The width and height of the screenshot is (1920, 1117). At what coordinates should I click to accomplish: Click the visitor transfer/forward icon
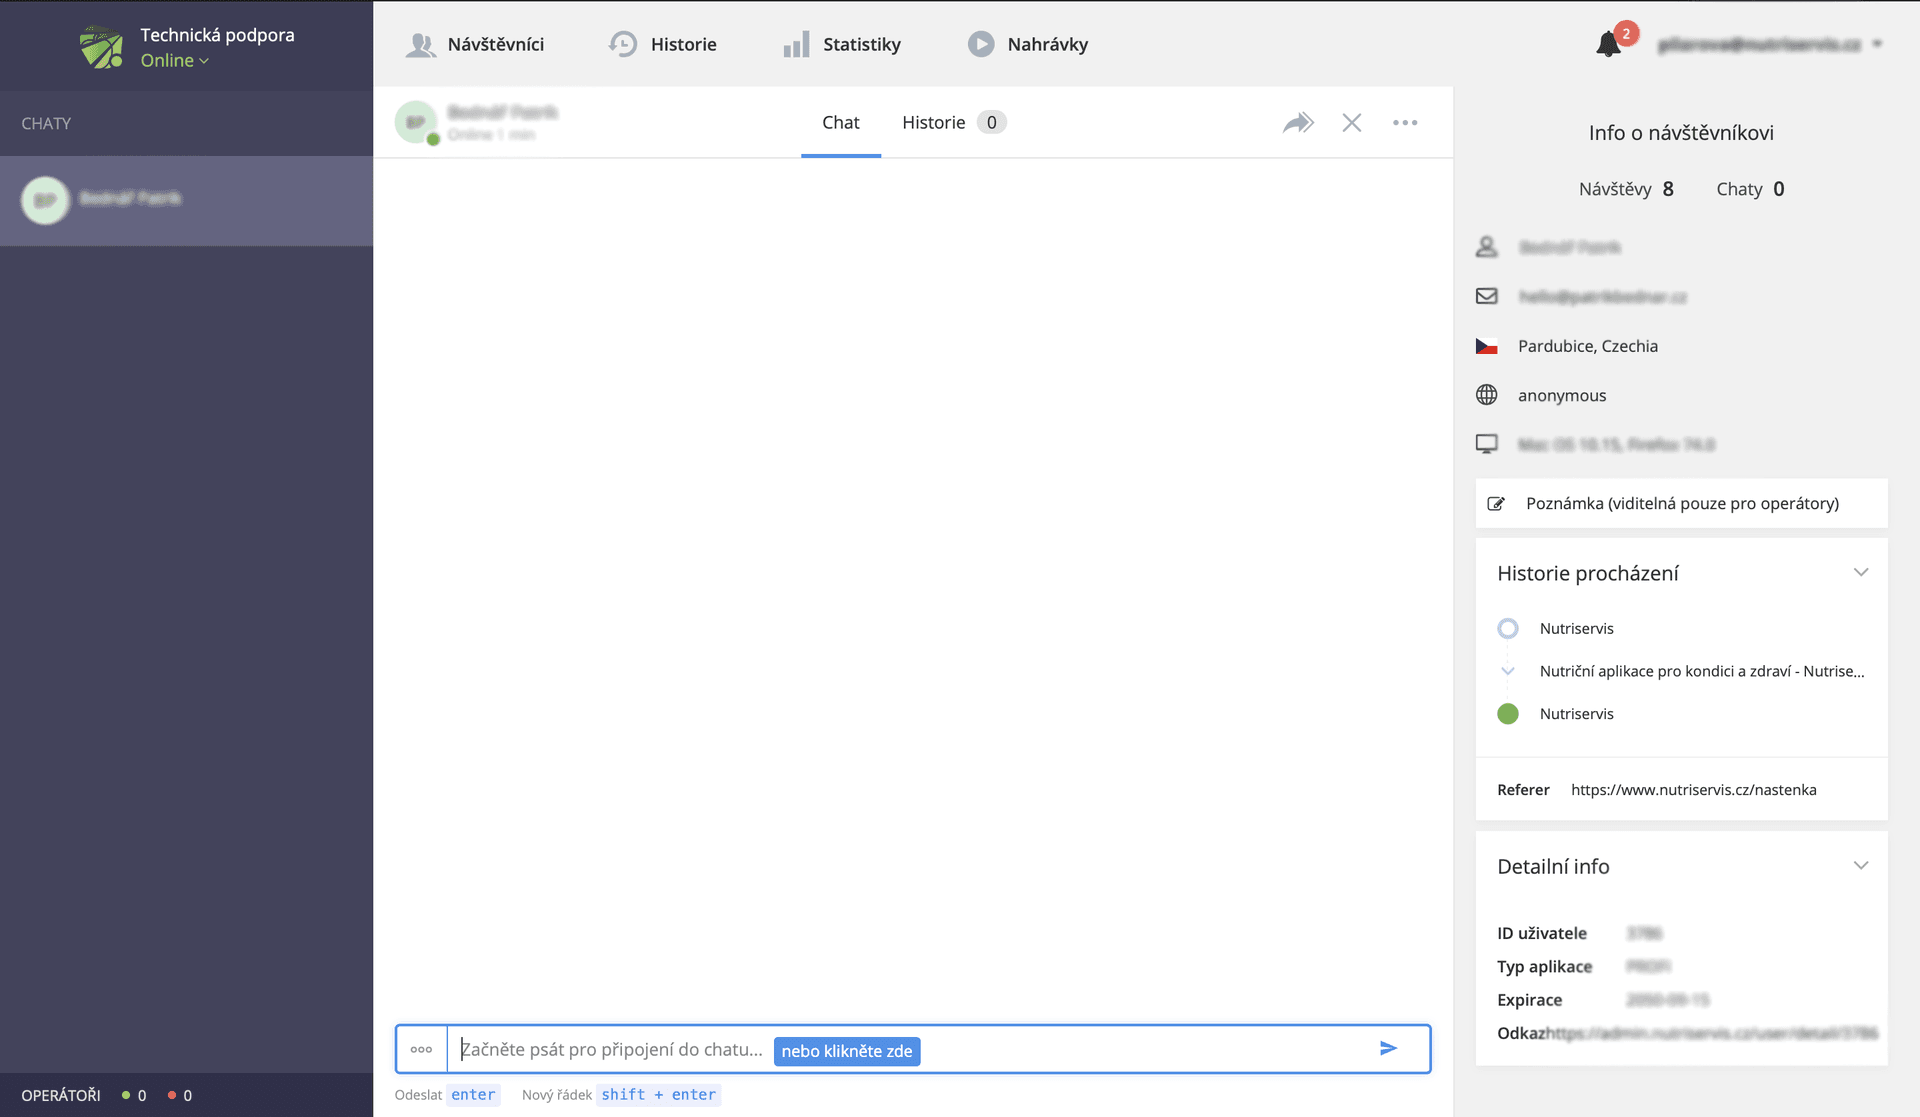pos(1299,122)
